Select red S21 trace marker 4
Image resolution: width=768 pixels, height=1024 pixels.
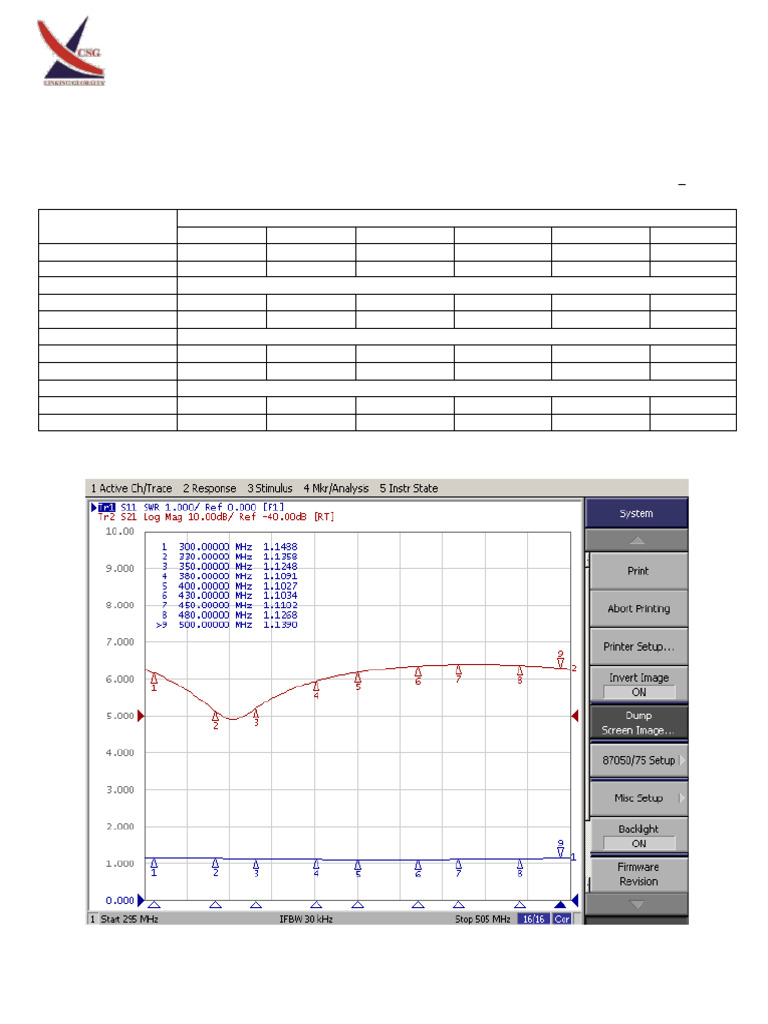[316, 690]
